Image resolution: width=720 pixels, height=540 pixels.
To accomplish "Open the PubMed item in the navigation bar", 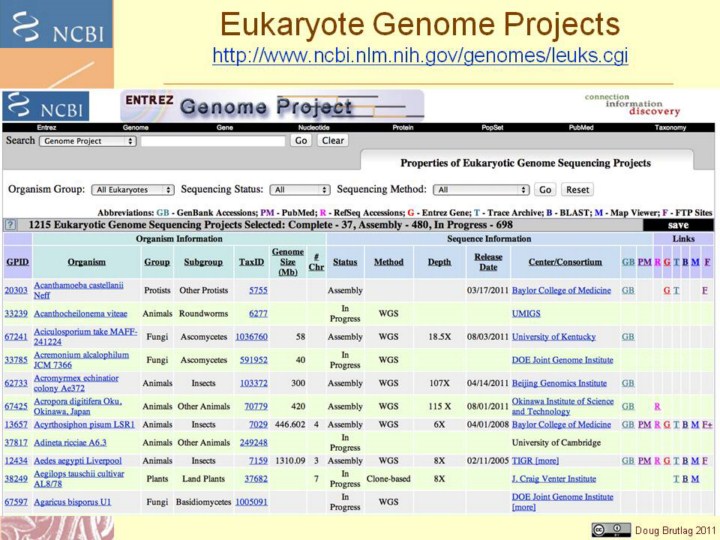I will 581,128.
